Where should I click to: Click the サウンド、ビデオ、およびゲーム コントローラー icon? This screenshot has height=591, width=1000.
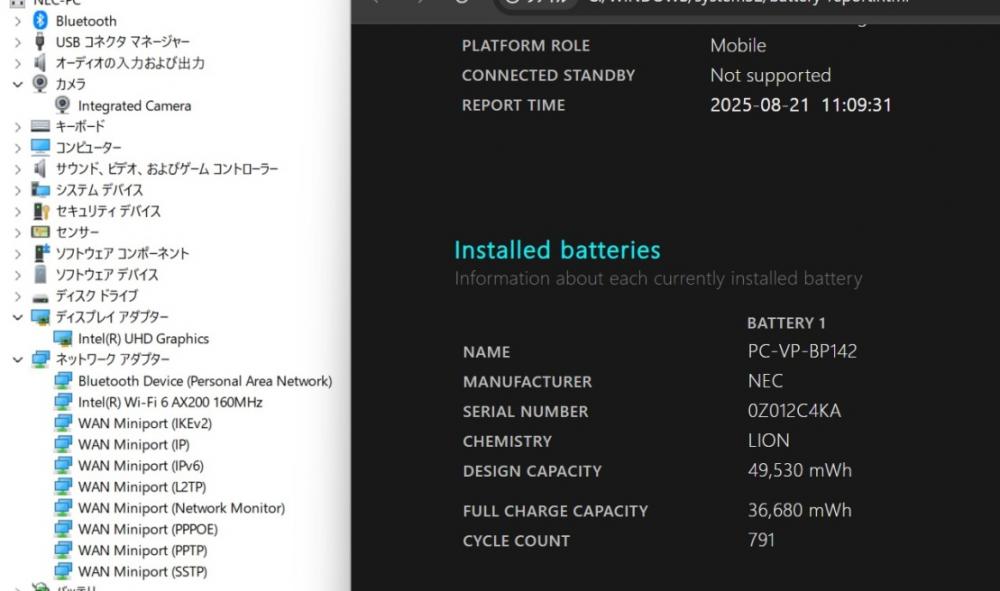[x=40, y=168]
